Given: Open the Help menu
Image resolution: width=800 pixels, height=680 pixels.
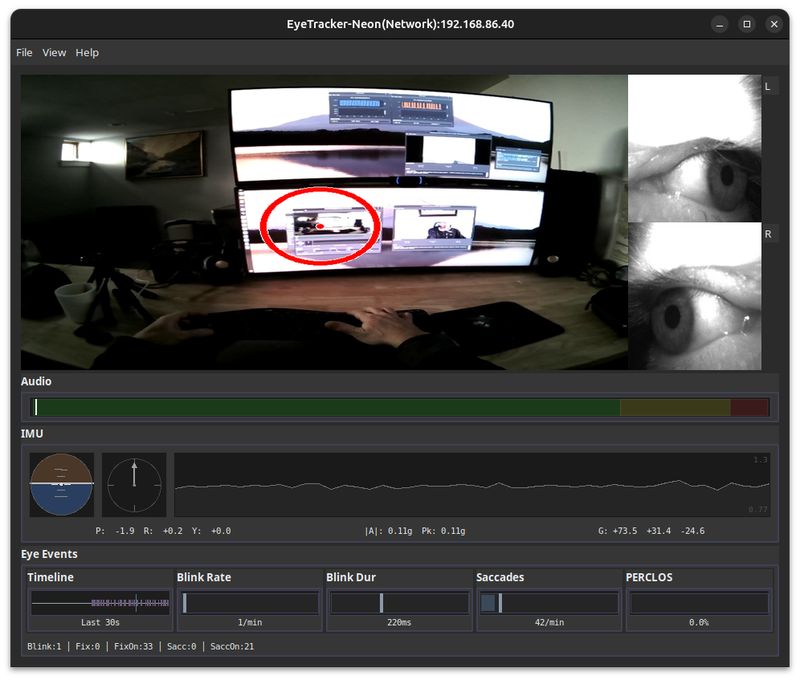Looking at the screenshot, I should click(x=87, y=52).
